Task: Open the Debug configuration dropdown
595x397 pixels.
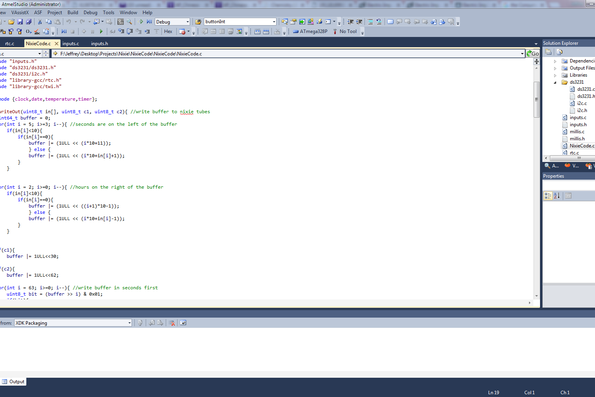Action: click(x=172, y=22)
